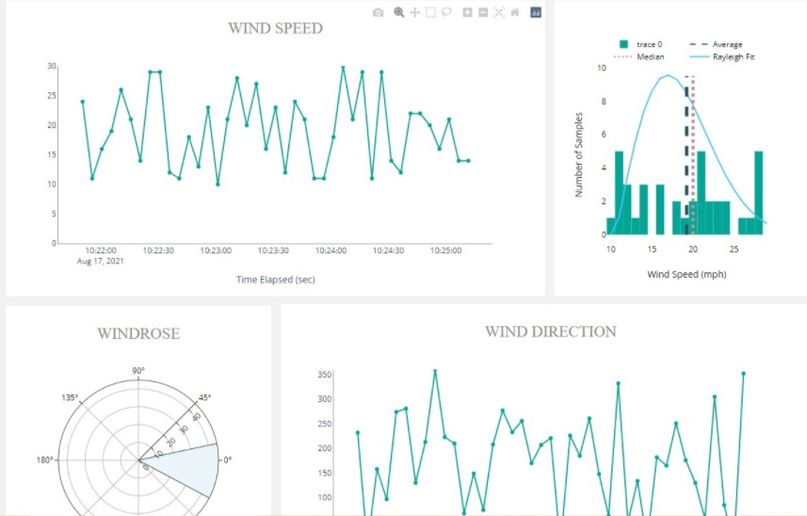Click the Autoscale icon
Viewport: 807px width, 516px height.
click(x=498, y=13)
